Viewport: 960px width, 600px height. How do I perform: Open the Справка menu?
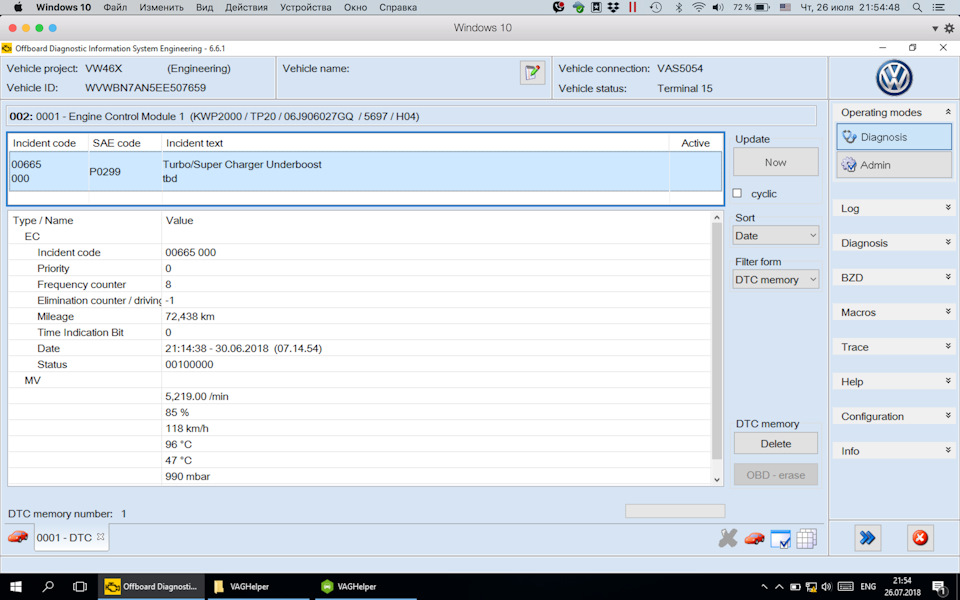(398, 7)
